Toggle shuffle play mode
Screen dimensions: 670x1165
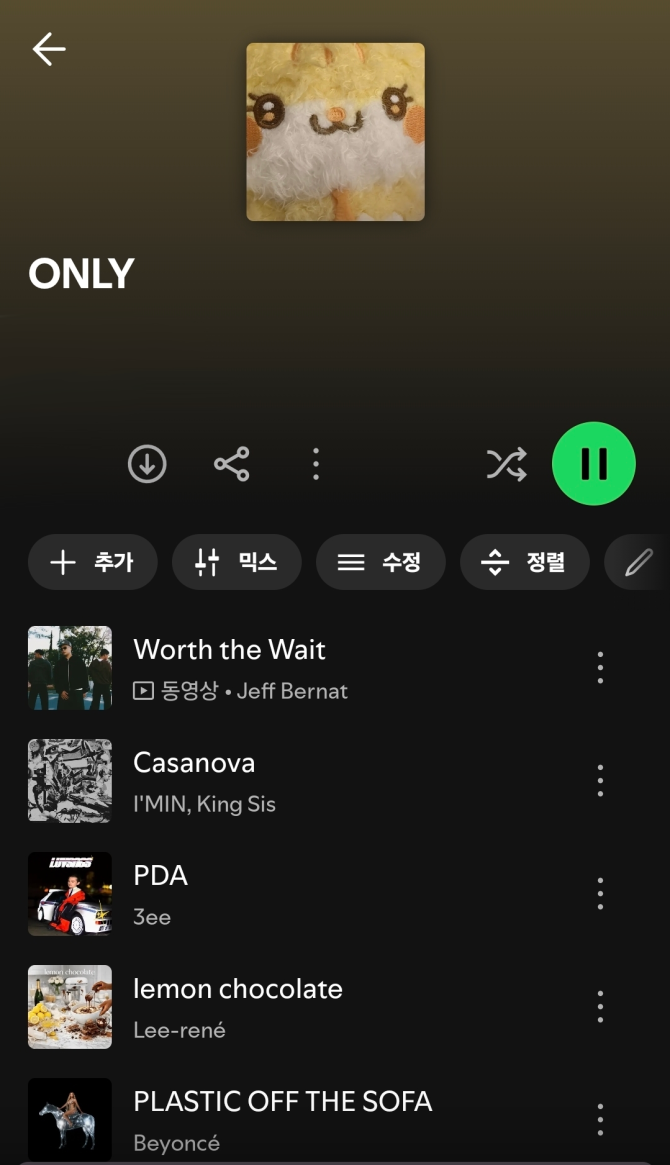click(x=507, y=464)
